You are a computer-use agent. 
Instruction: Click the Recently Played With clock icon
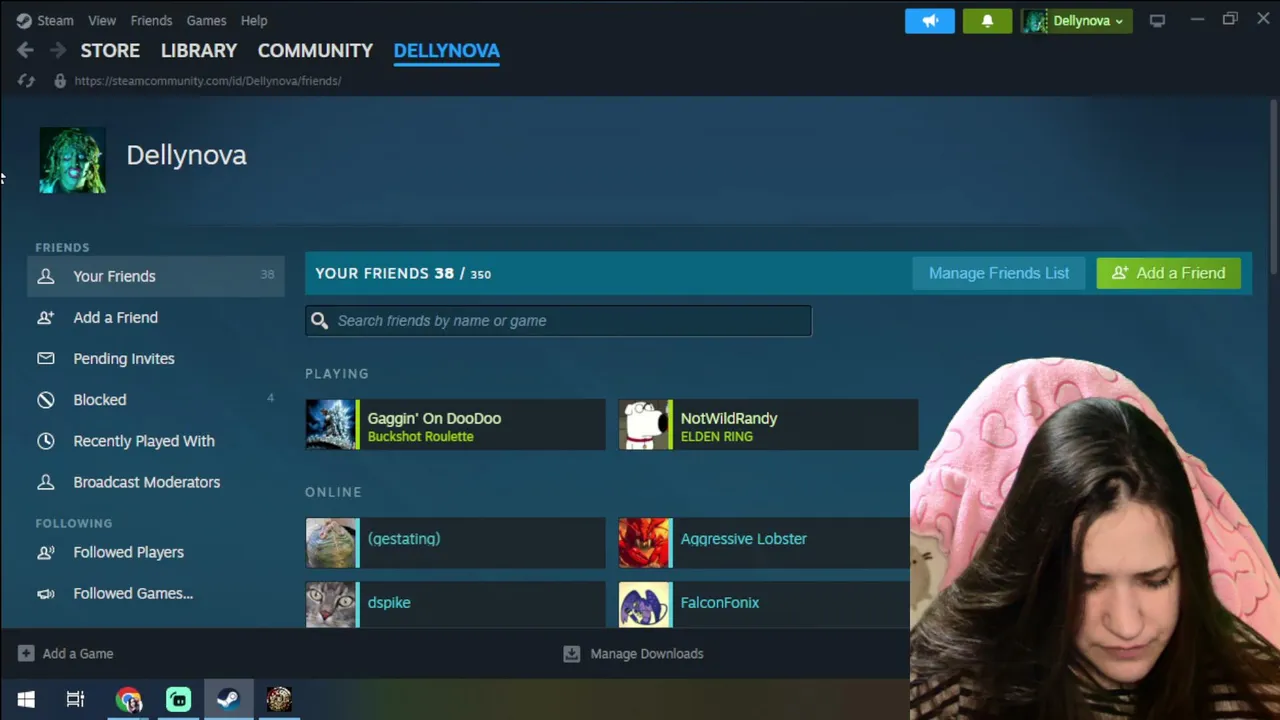coord(46,441)
